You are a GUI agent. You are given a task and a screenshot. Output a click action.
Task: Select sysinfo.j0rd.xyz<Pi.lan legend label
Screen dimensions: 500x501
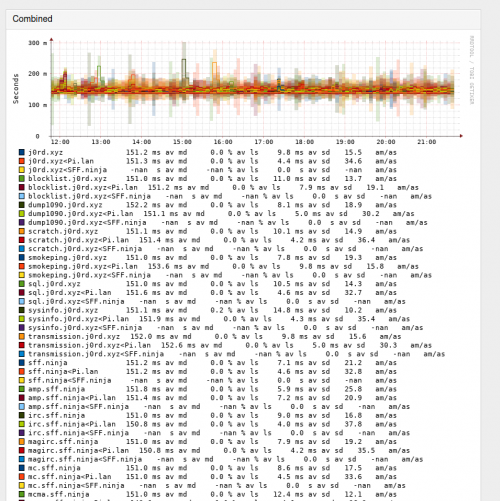[x=78, y=319]
